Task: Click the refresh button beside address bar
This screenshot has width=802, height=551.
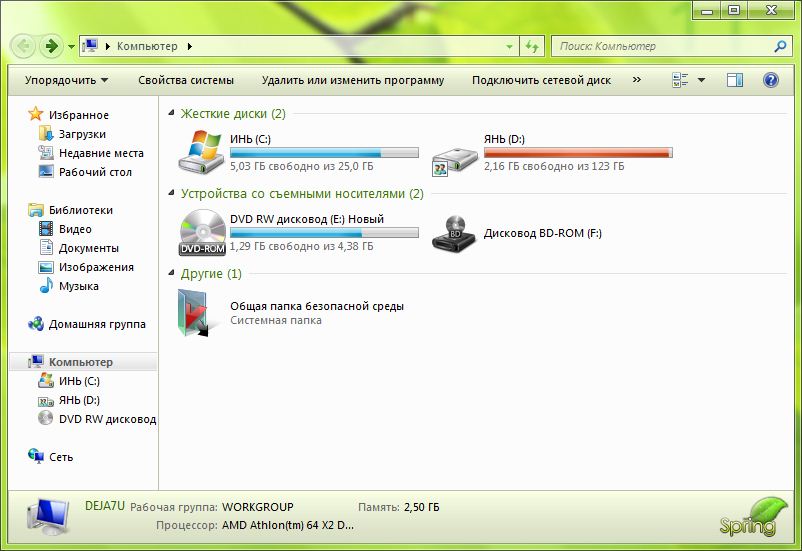Action: (x=532, y=46)
